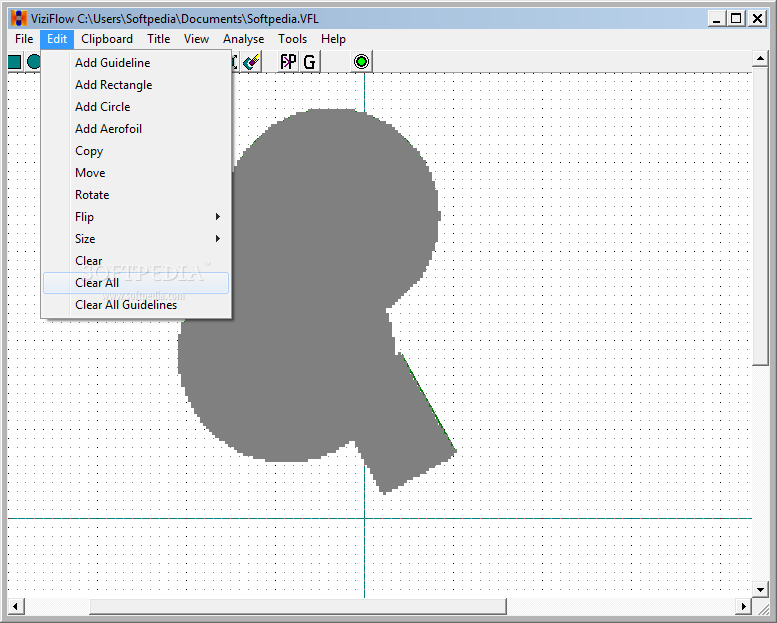Click the horizontal scrollbar right arrow
Viewport: 777px width, 623px height.
point(743,606)
